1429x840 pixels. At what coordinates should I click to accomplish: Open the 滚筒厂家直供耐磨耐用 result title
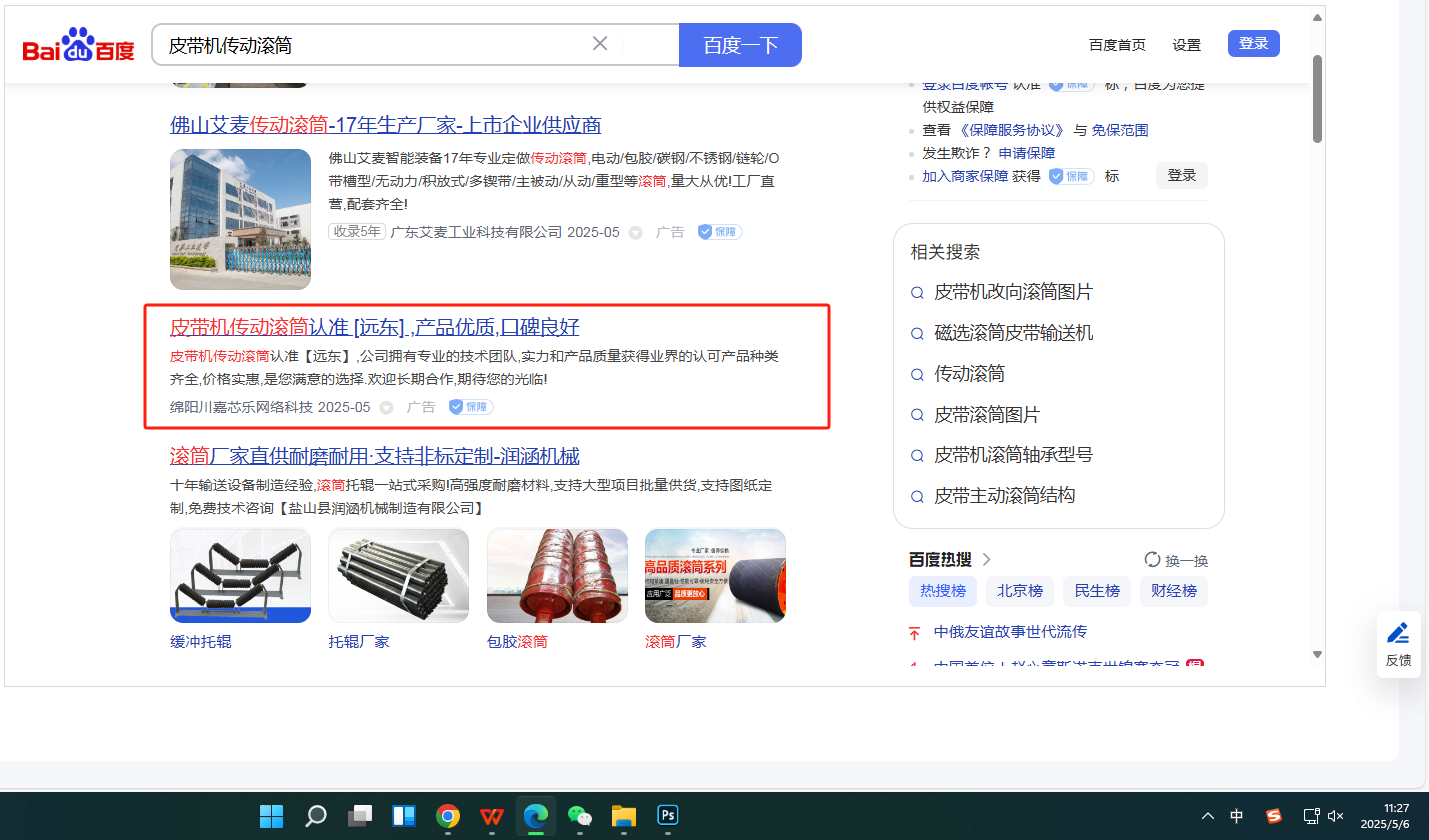375,457
